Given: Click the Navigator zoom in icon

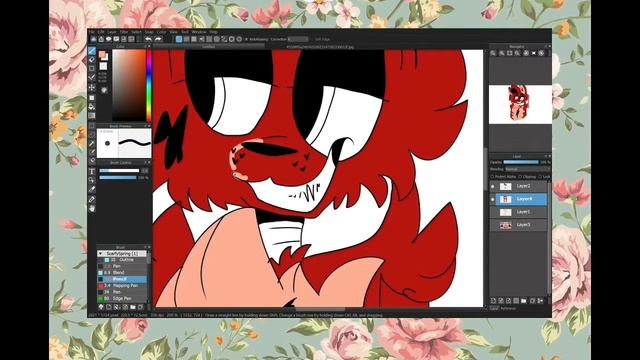Looking at the screenshot, I should pyautogui.click(x=493, y=53).
